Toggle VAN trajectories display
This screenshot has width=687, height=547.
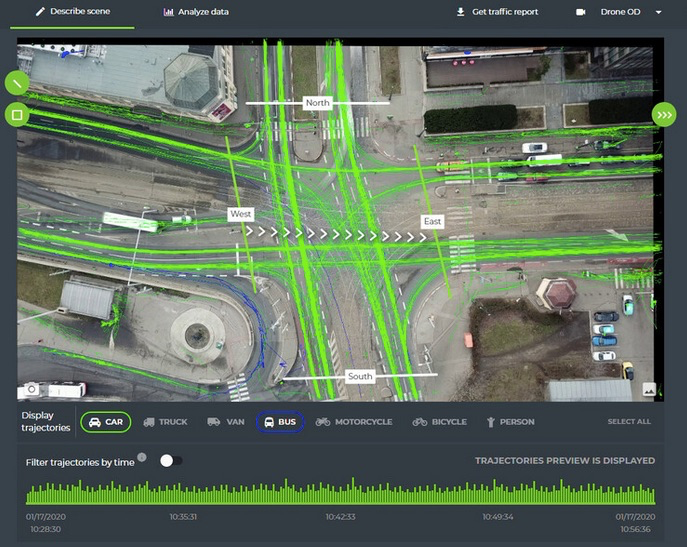click(226, 422)
